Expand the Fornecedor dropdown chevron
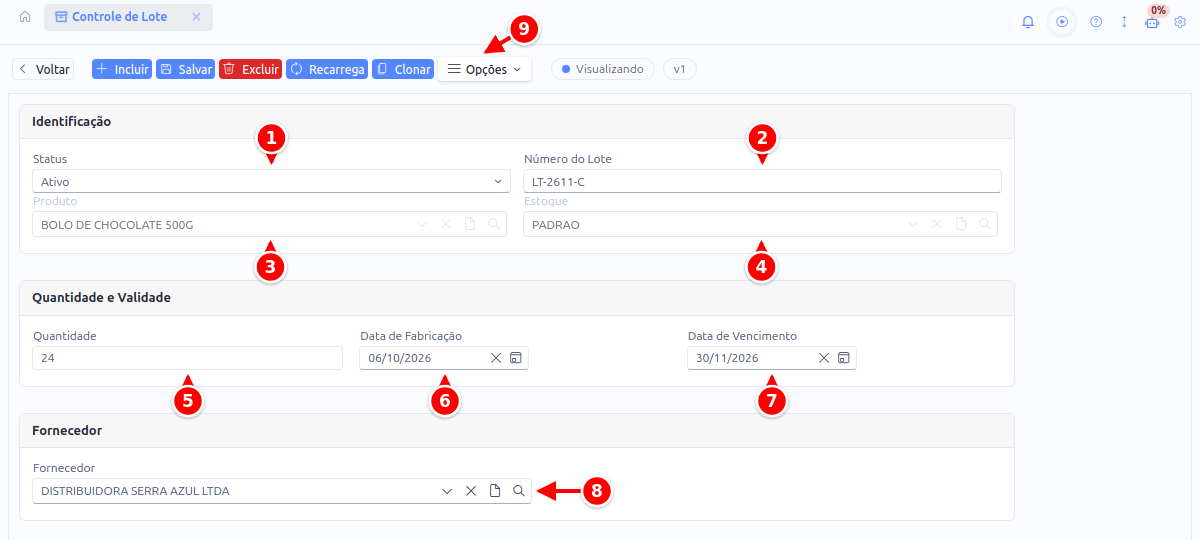The width and height of the screenshot is (1200, 540). click(x=447, y=491)
